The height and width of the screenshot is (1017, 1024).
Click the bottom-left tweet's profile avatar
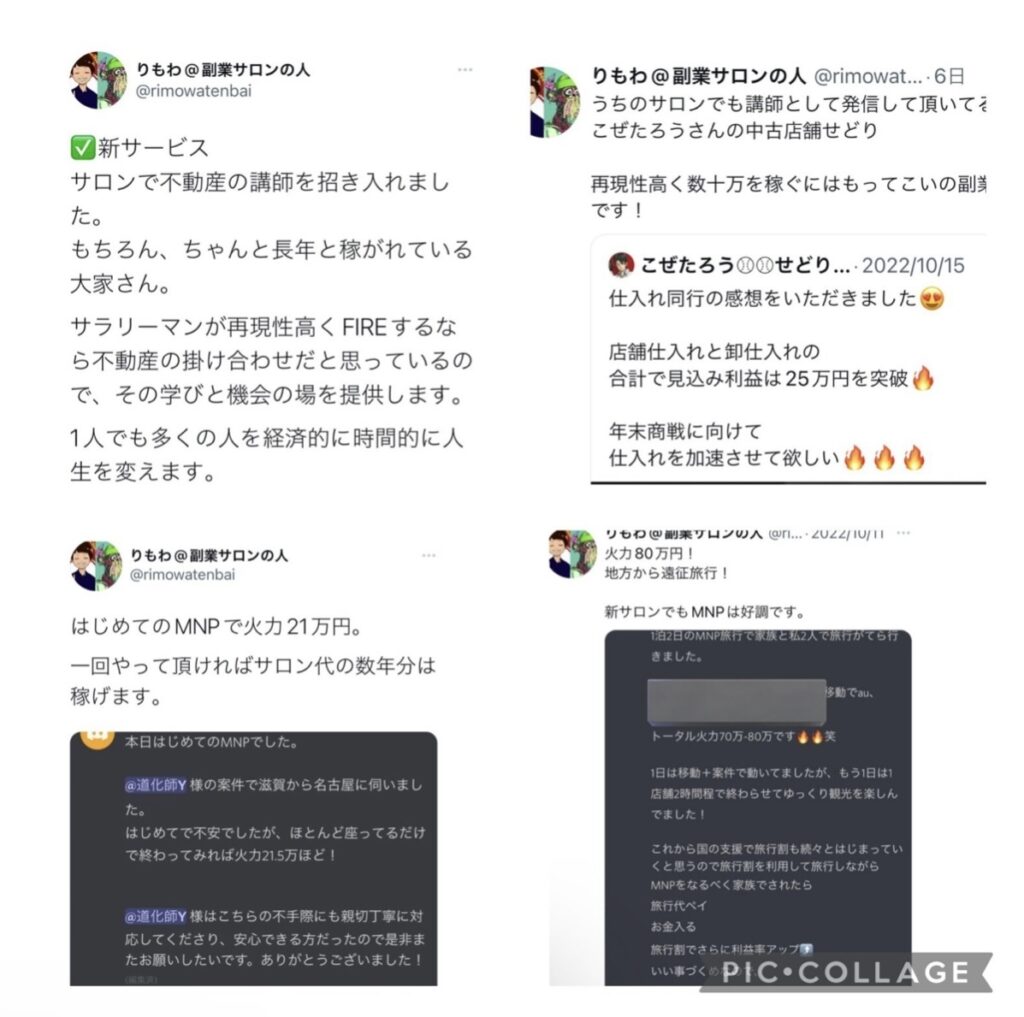click(x=96, y=566)
